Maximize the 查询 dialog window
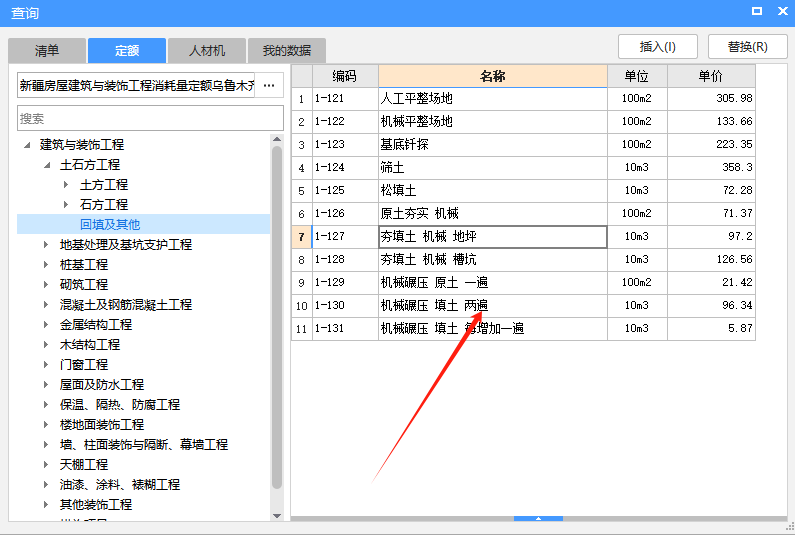Viewport: 795px width, 538px height. (757, 11)
